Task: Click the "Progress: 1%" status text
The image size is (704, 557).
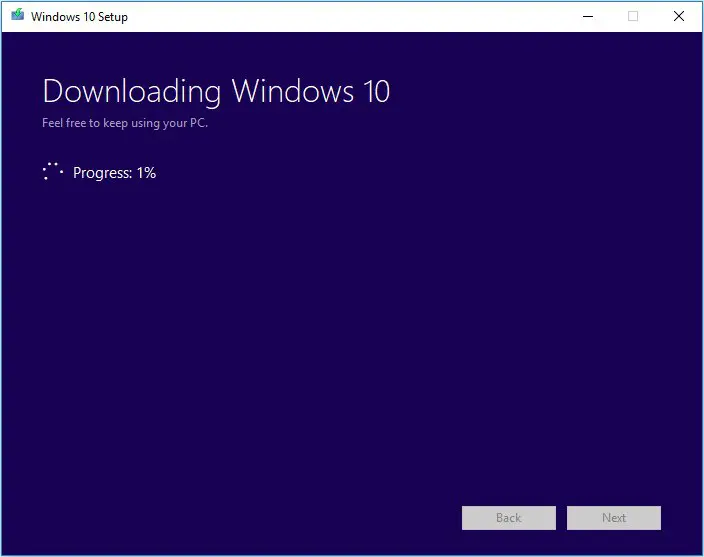Action: click(114, 173)
